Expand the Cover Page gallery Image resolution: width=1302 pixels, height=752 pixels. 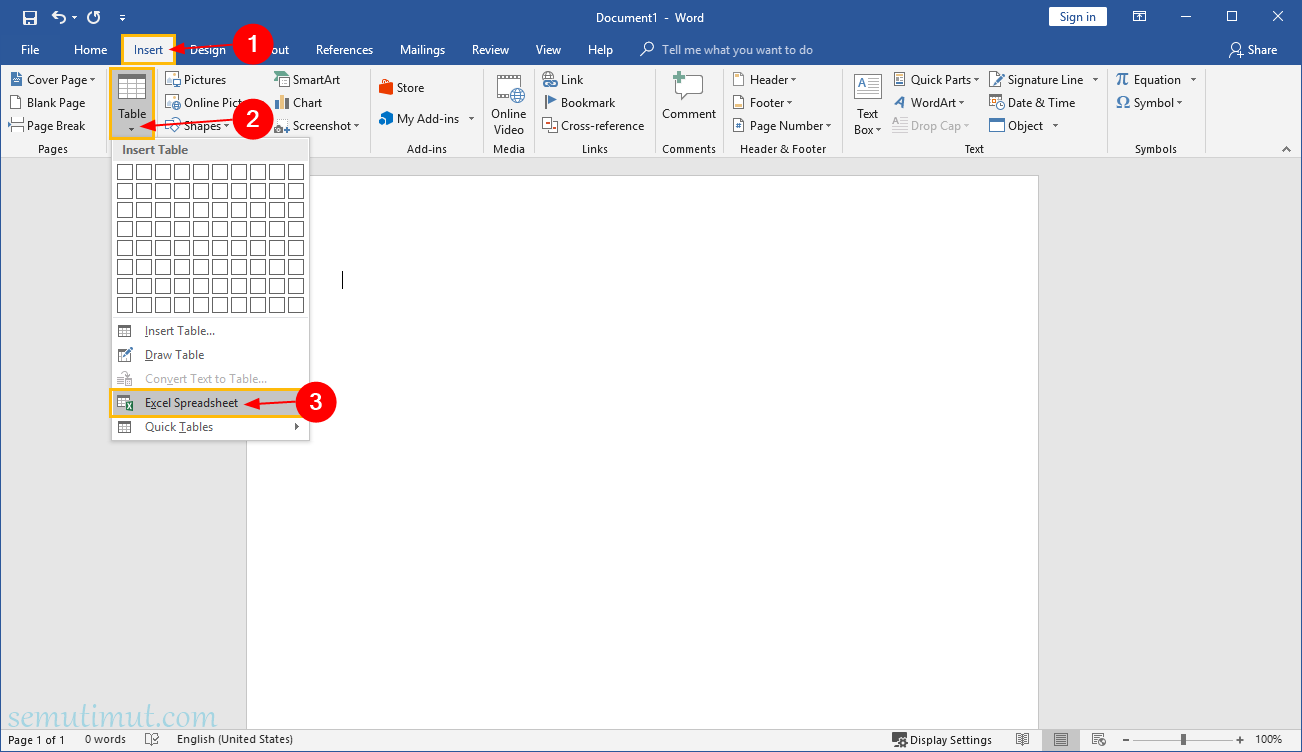coord(93,80)
